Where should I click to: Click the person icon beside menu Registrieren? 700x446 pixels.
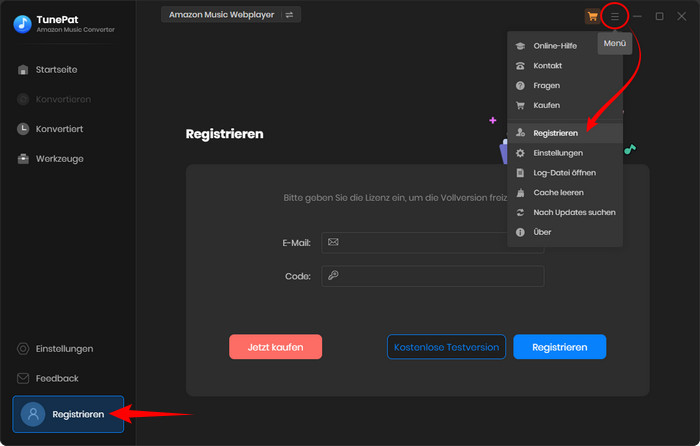click(x=520, y=133)
